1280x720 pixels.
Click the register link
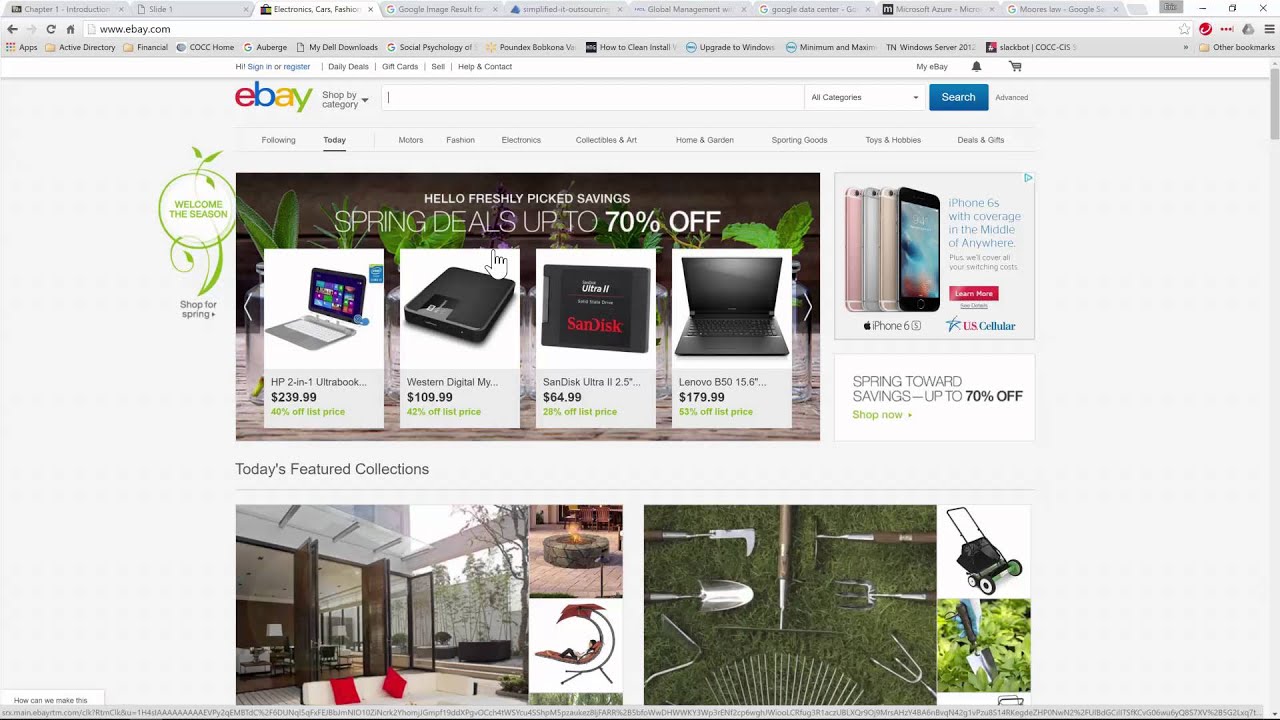[x=297, y=67]
